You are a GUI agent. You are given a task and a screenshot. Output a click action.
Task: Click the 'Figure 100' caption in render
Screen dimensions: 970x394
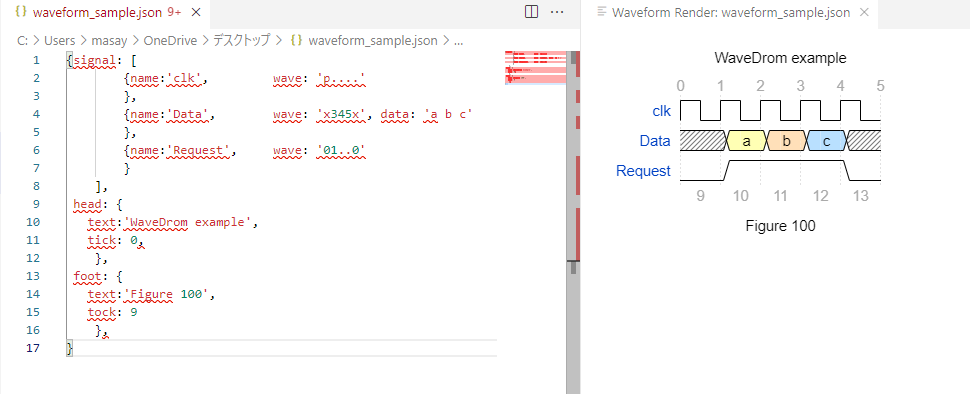780,226
